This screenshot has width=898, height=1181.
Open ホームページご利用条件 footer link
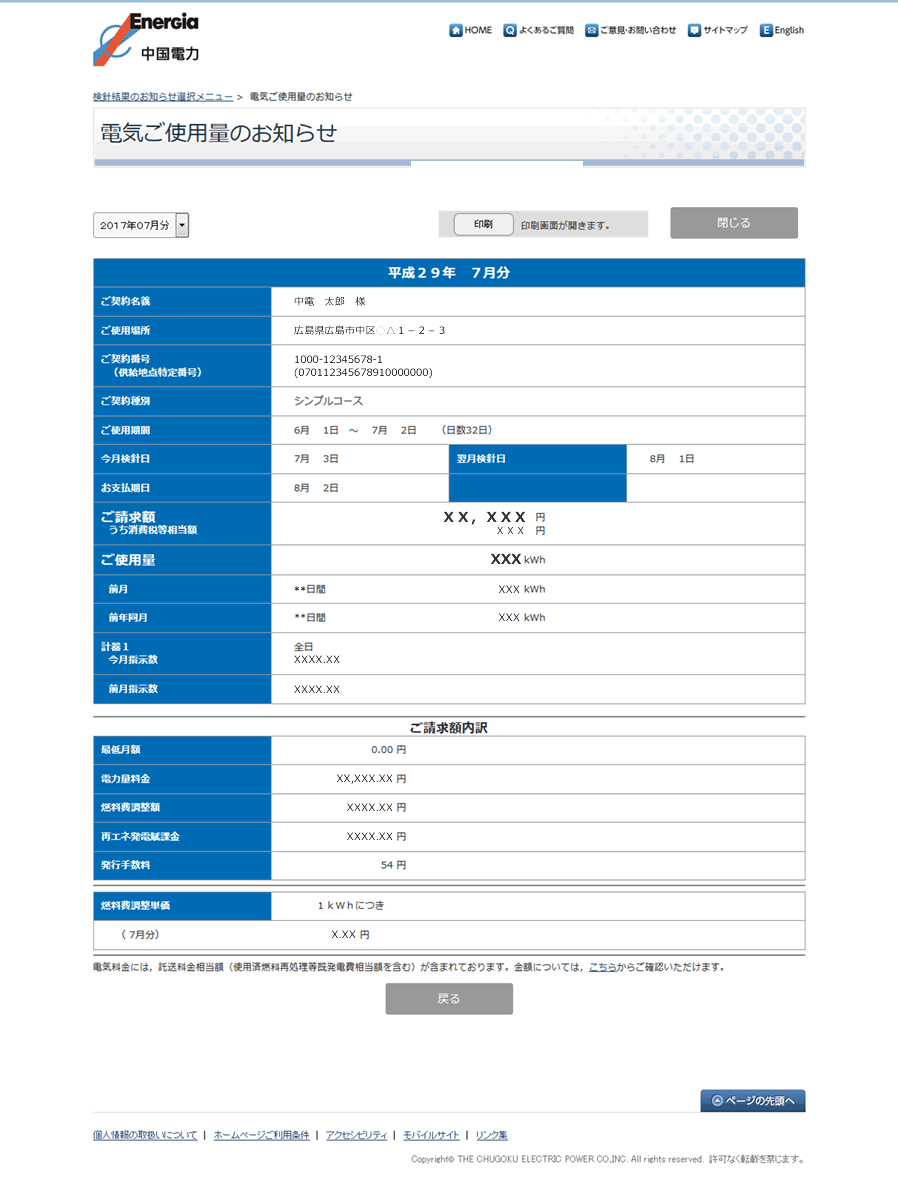click(261, 1135)
